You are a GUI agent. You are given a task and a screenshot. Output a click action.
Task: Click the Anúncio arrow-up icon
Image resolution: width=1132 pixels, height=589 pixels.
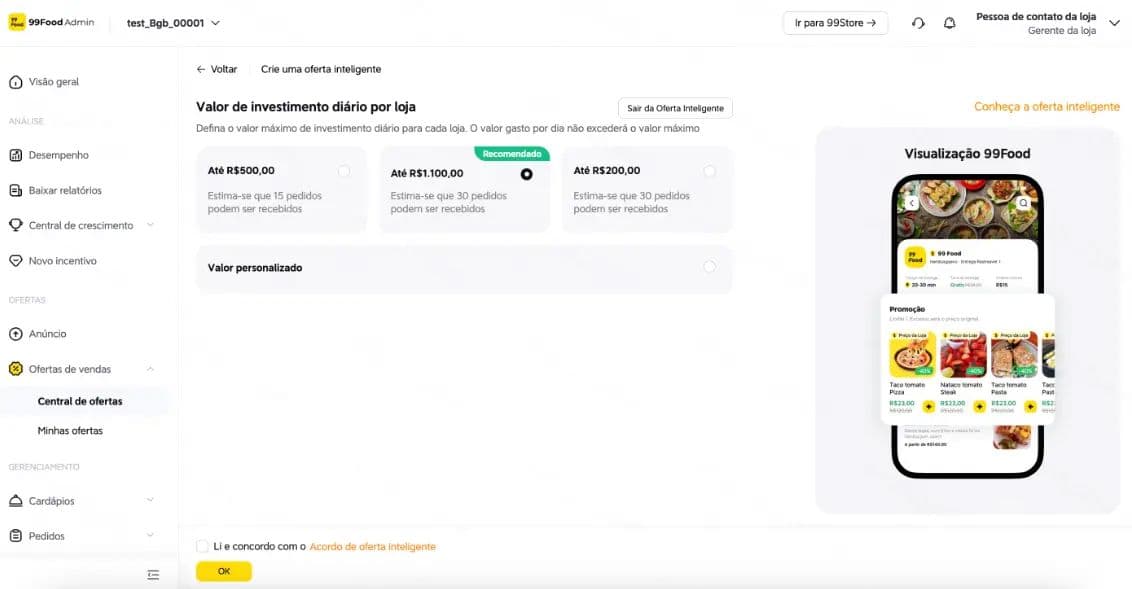[x=15, y=334]
